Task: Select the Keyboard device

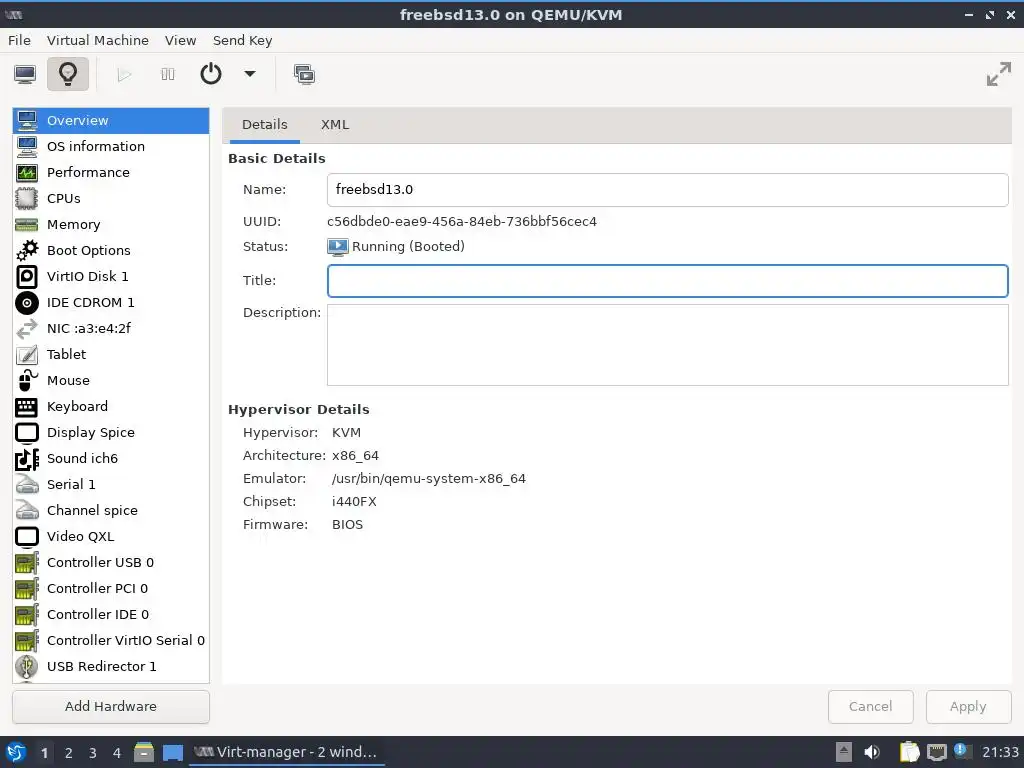Action: pyautogui.click(x=111, y=406)
